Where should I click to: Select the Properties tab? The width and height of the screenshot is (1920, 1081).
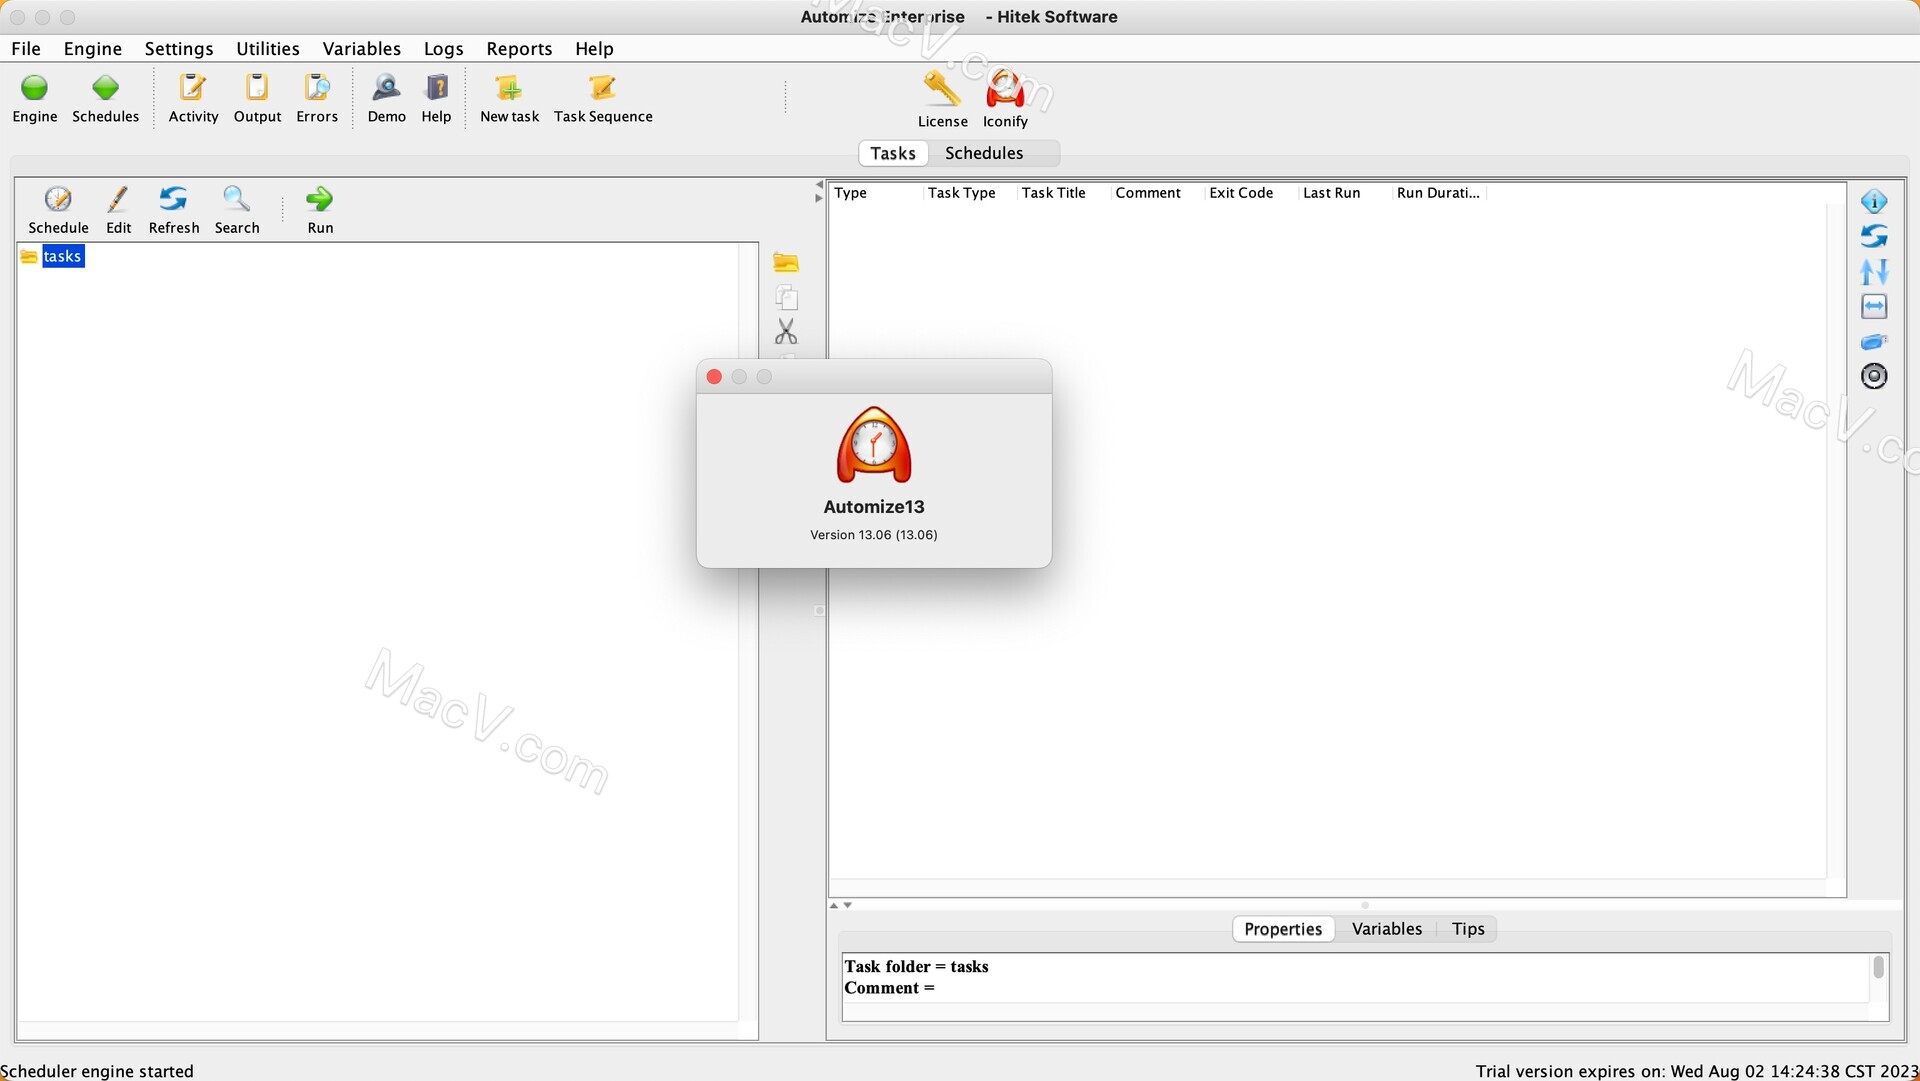coord(1283,929)
